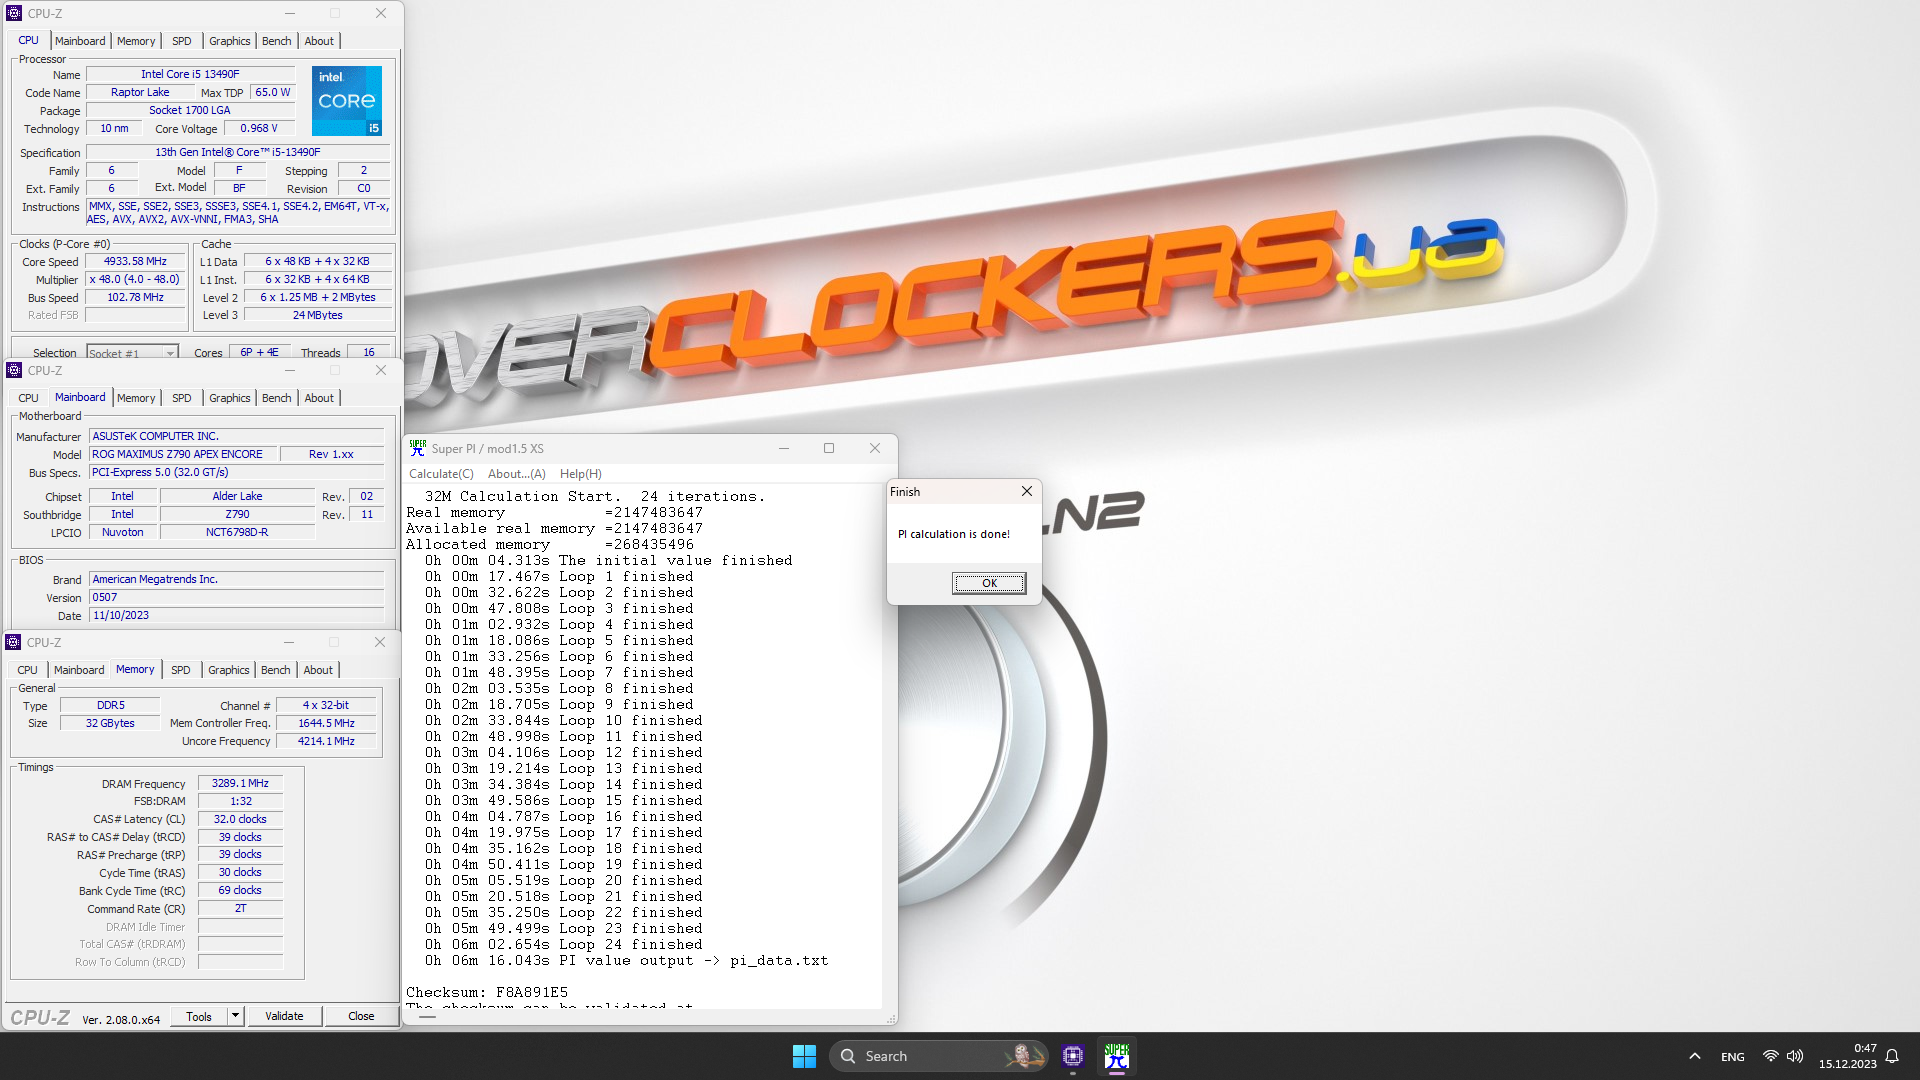Switch to the SPD tab in CPU-Z

click(181, 41)
